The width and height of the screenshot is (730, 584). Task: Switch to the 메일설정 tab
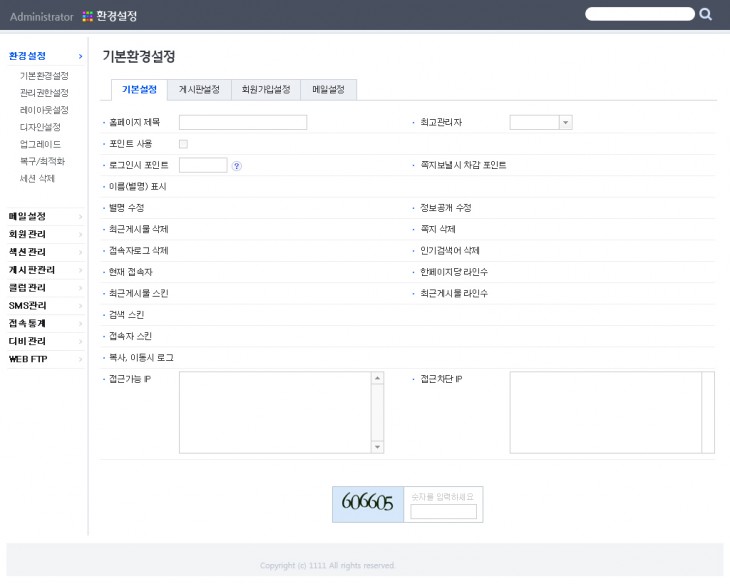[x=329, y=89]
